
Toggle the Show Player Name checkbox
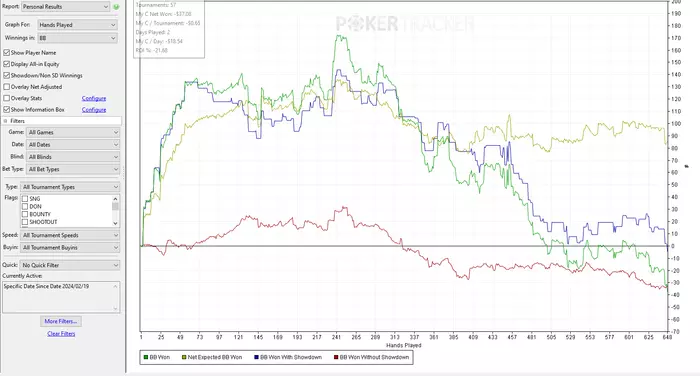click(x=7, y=53)
